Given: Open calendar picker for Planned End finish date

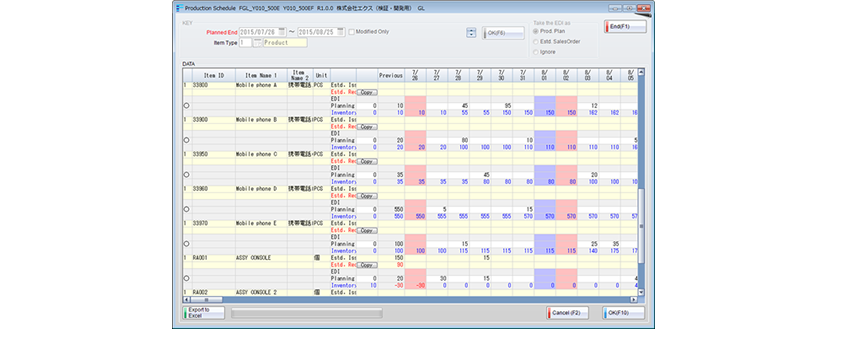Looking at the screenshot, I should tap(341, 32).
